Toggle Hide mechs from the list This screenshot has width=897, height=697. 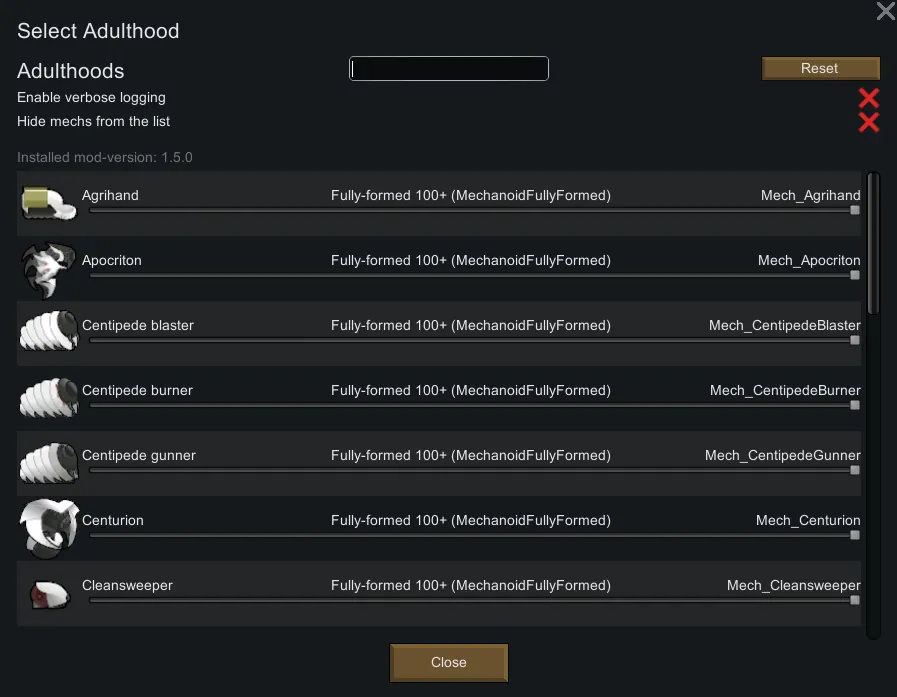(x=868, y=122)
